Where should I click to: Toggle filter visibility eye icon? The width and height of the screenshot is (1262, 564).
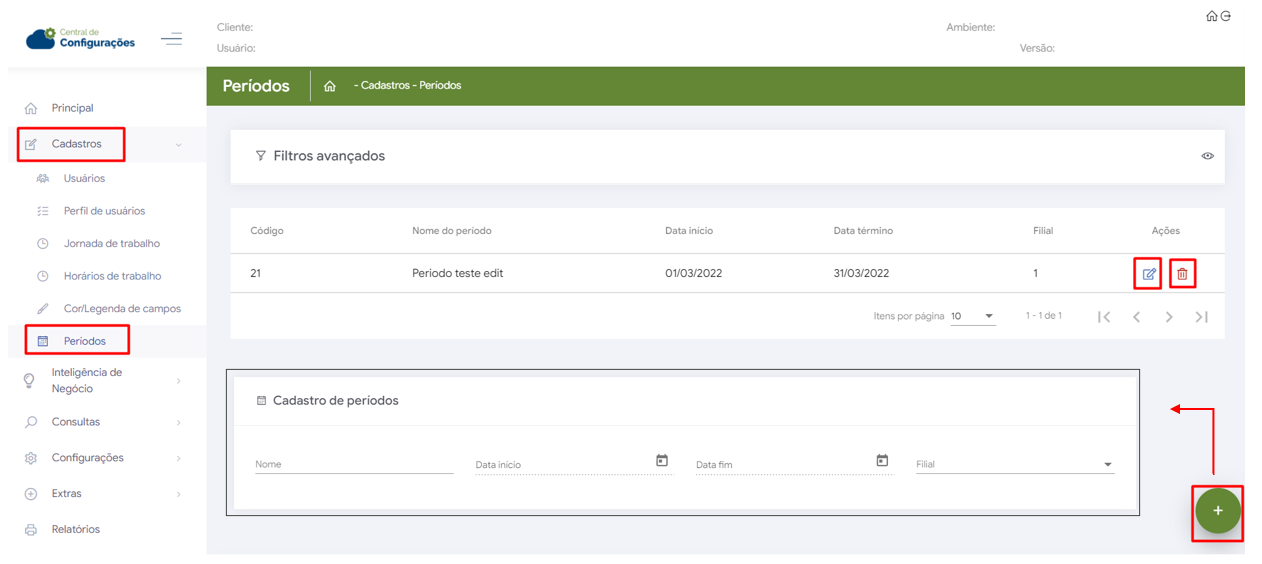(x=1208, y=156)
